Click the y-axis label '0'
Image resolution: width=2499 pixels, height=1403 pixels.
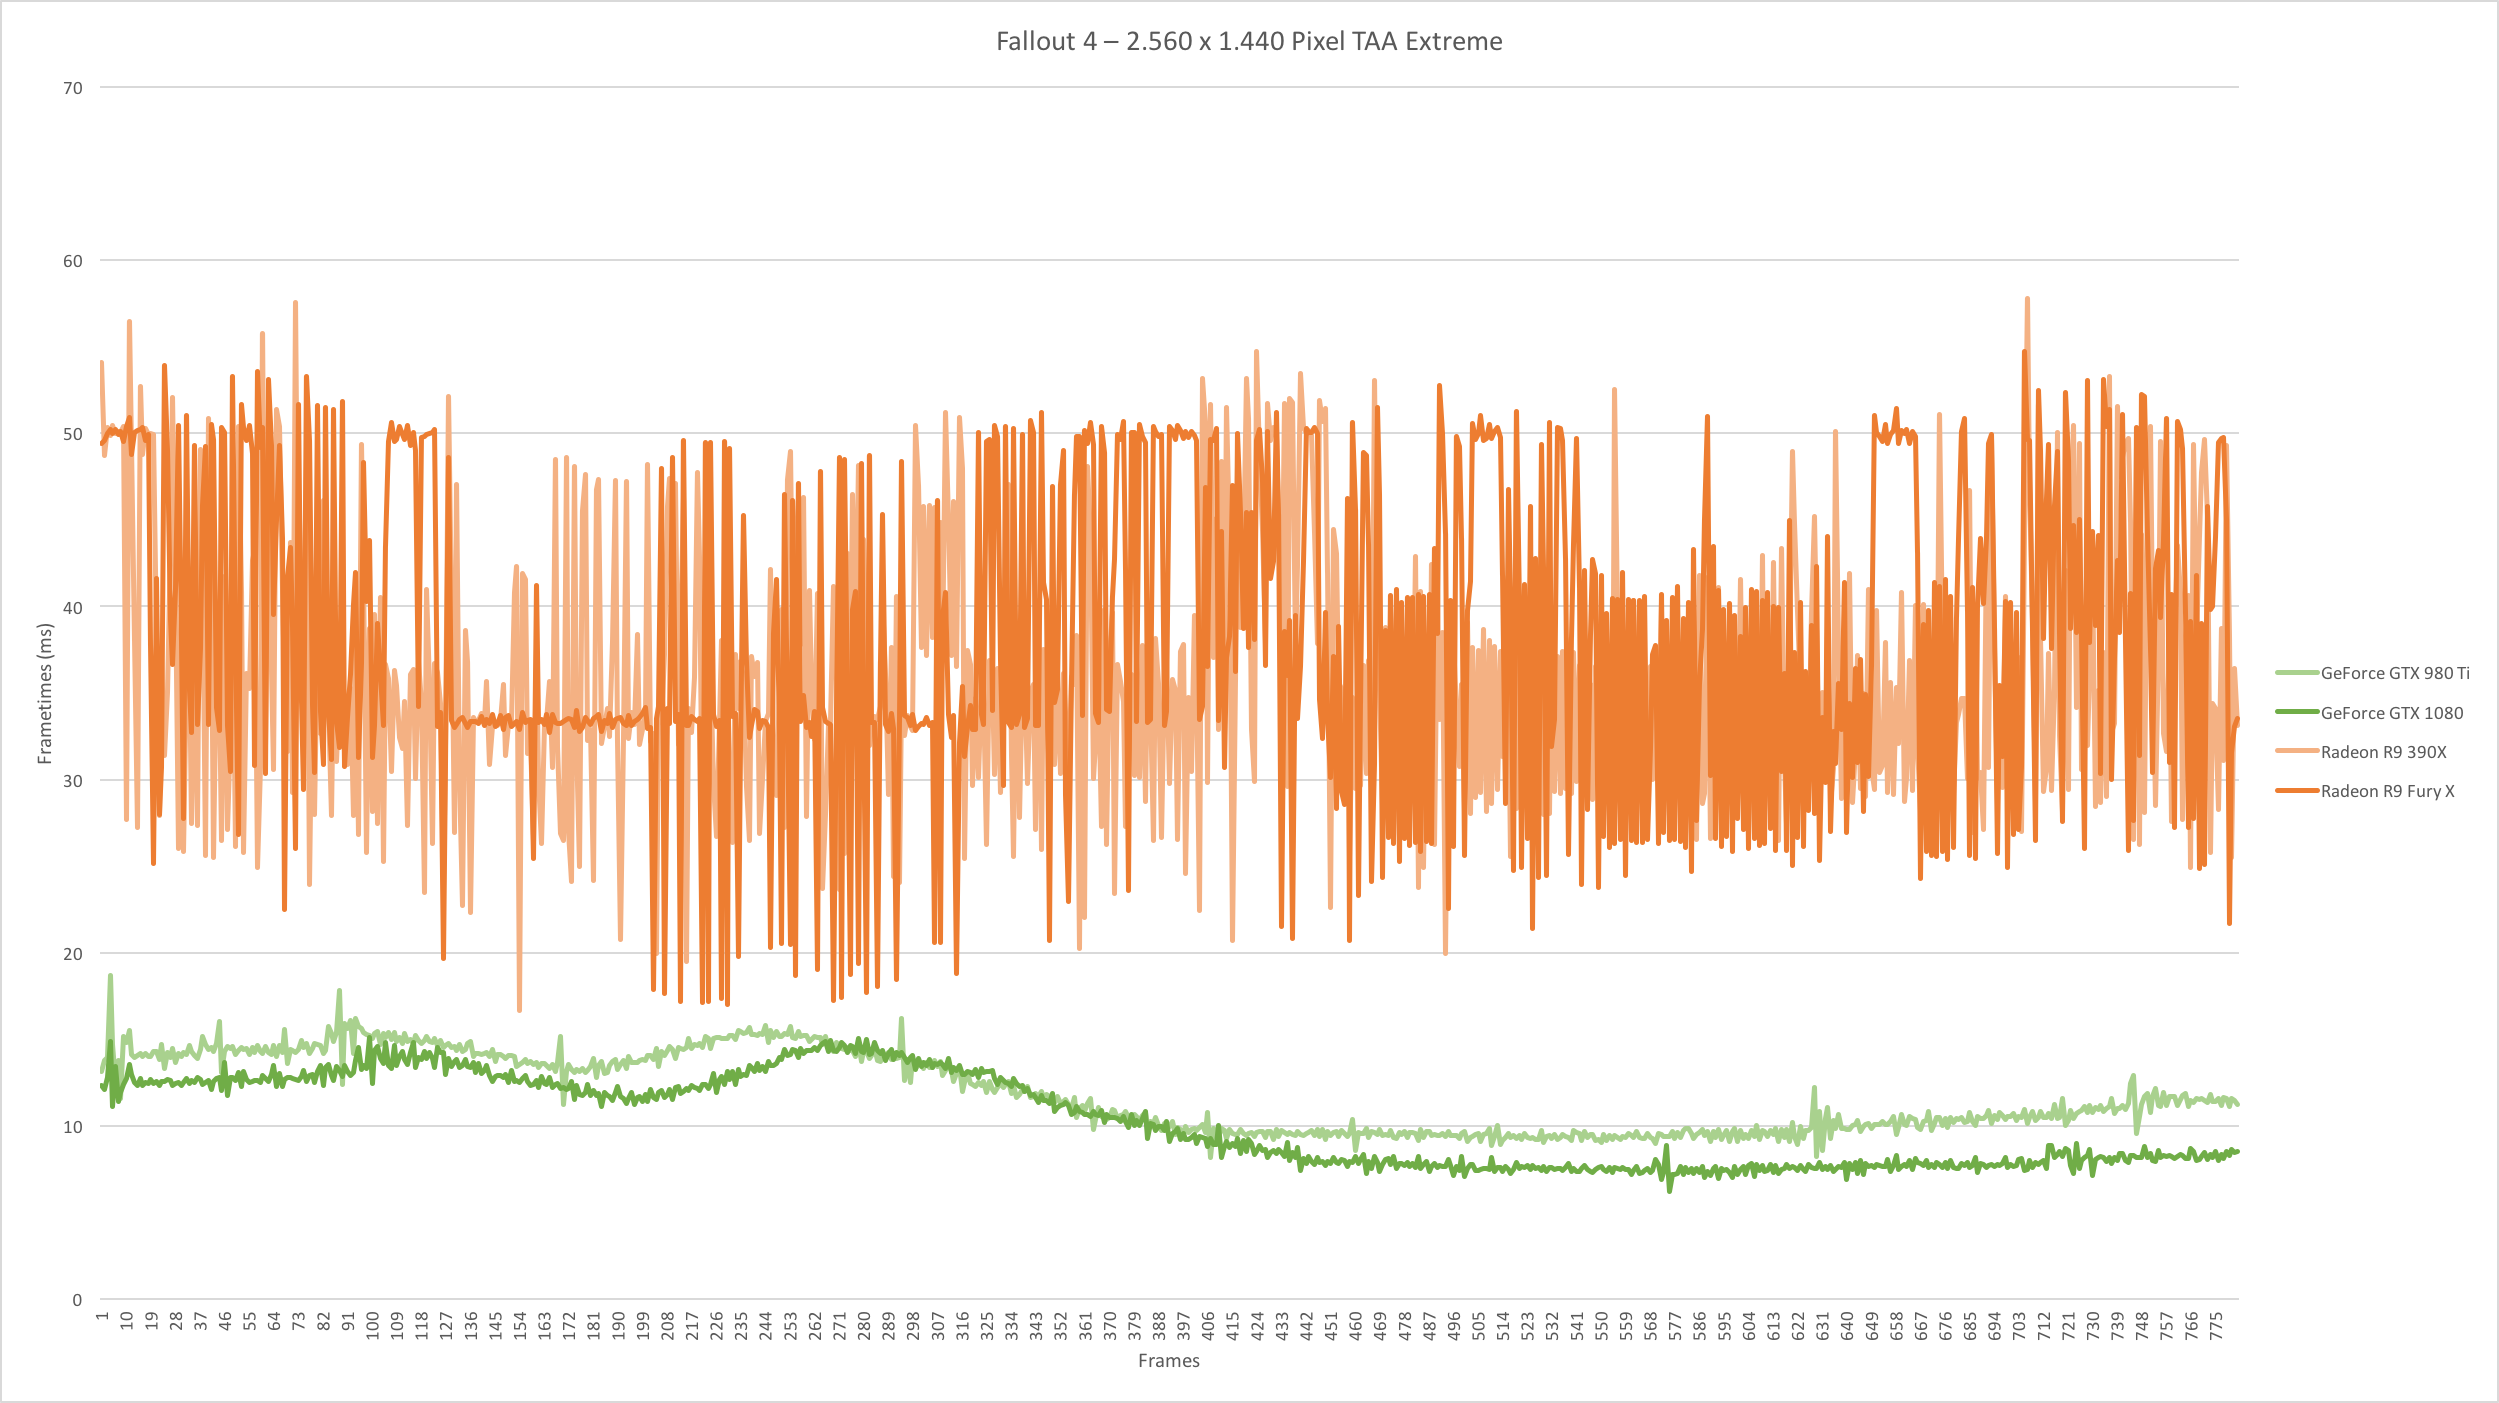pyautogui.click(x=77, y=1300)
